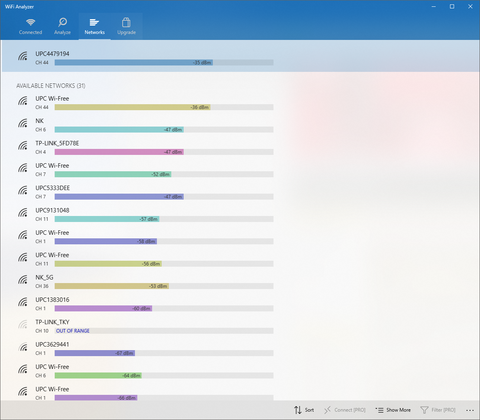Click the Connect [PRO] button
Screen dimensions: 480x420
(345, 410)
